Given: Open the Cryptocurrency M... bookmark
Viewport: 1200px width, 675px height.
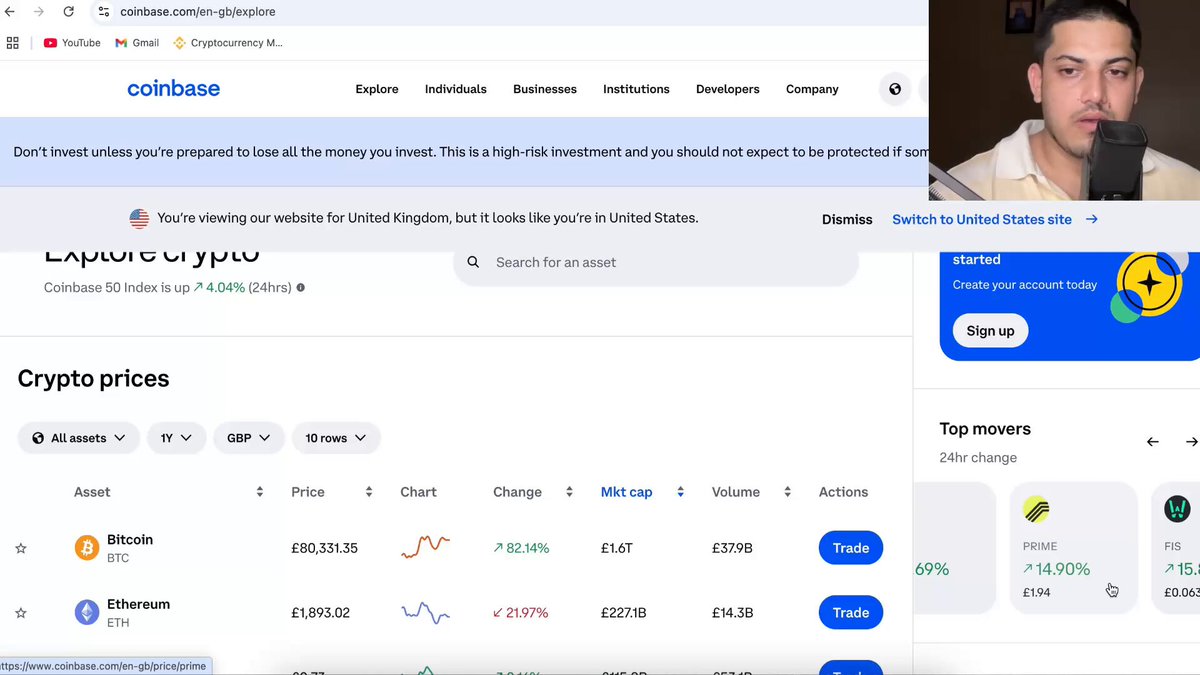Looking at the screenshot, I should point(228,43).
